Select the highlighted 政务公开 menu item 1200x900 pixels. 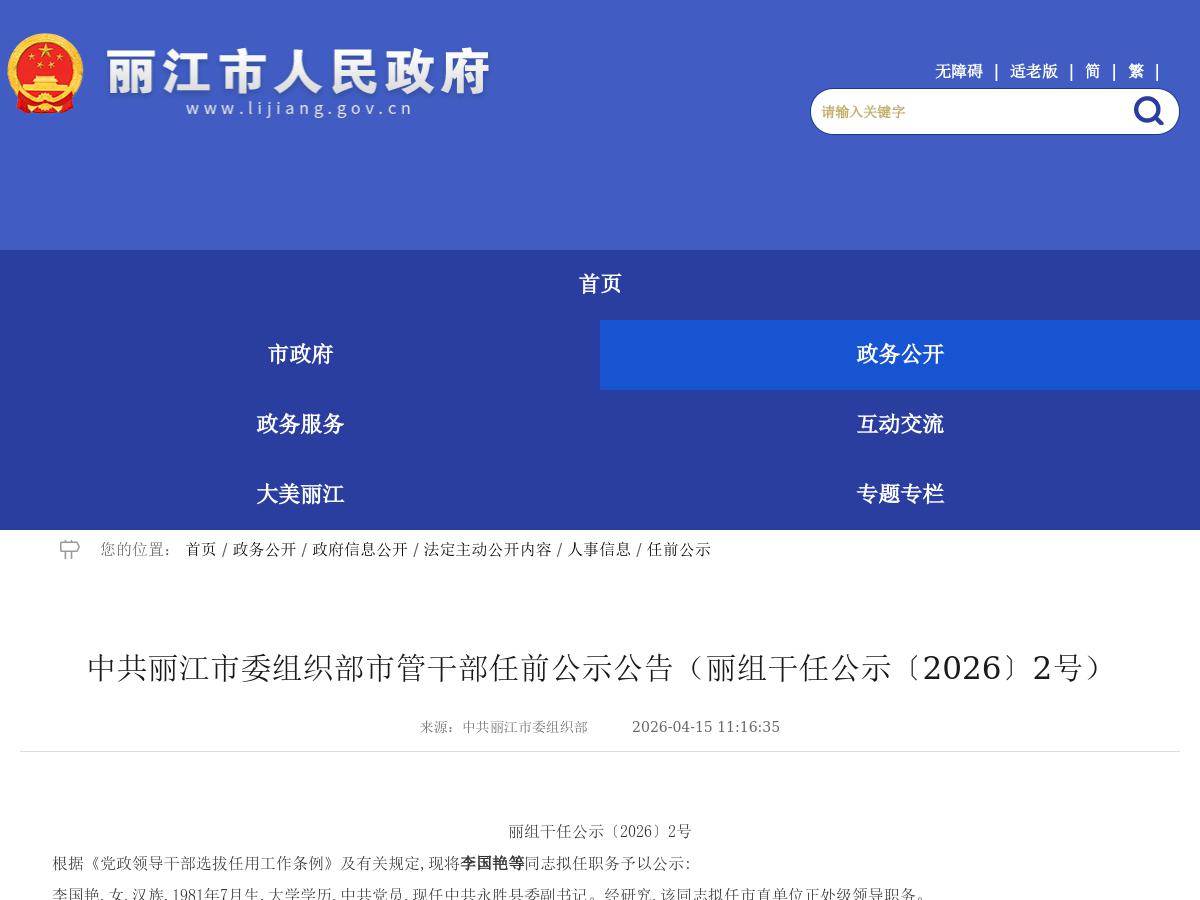tap(899, 354)
